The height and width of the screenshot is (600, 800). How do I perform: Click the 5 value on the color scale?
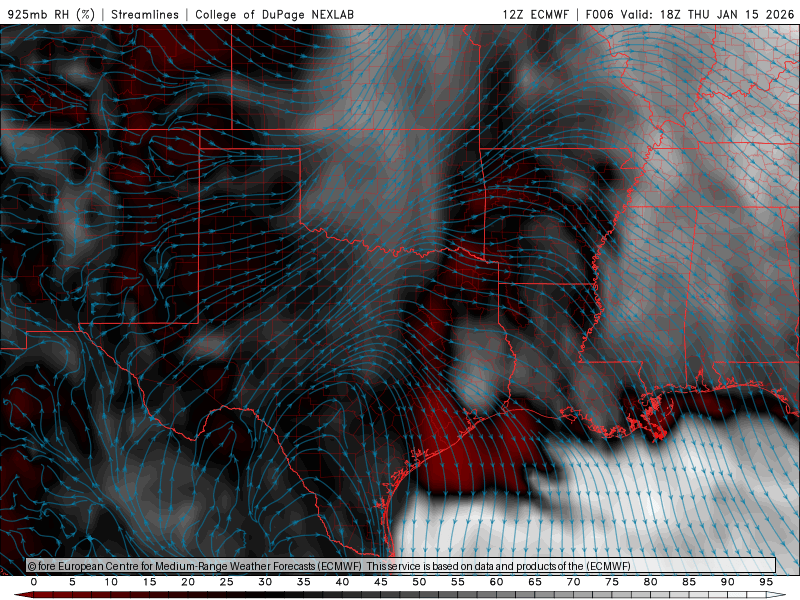click(72, 582)
